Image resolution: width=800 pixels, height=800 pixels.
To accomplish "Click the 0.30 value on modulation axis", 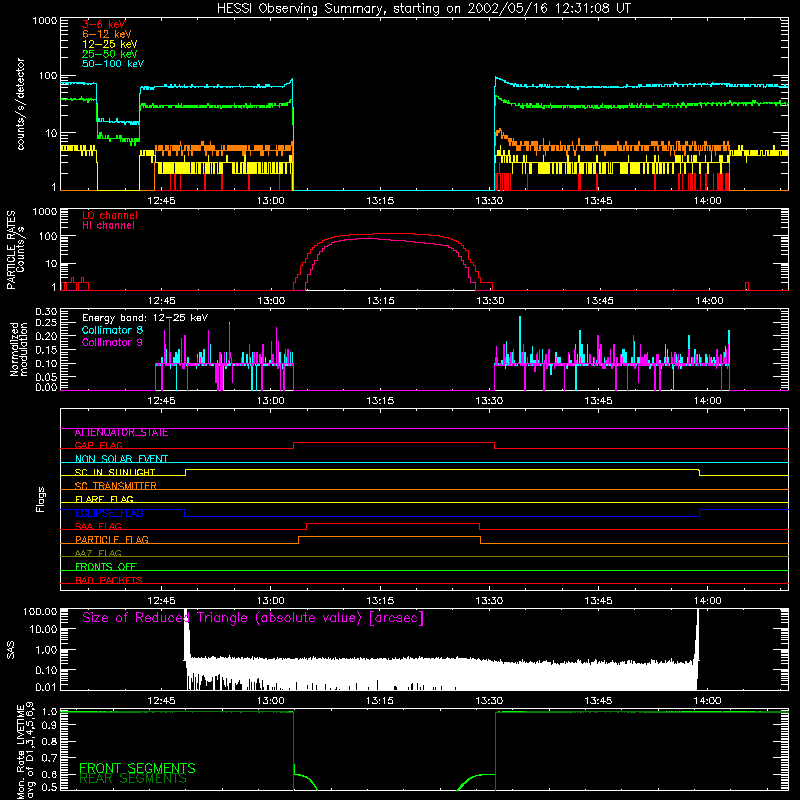I will pos(46,312).
